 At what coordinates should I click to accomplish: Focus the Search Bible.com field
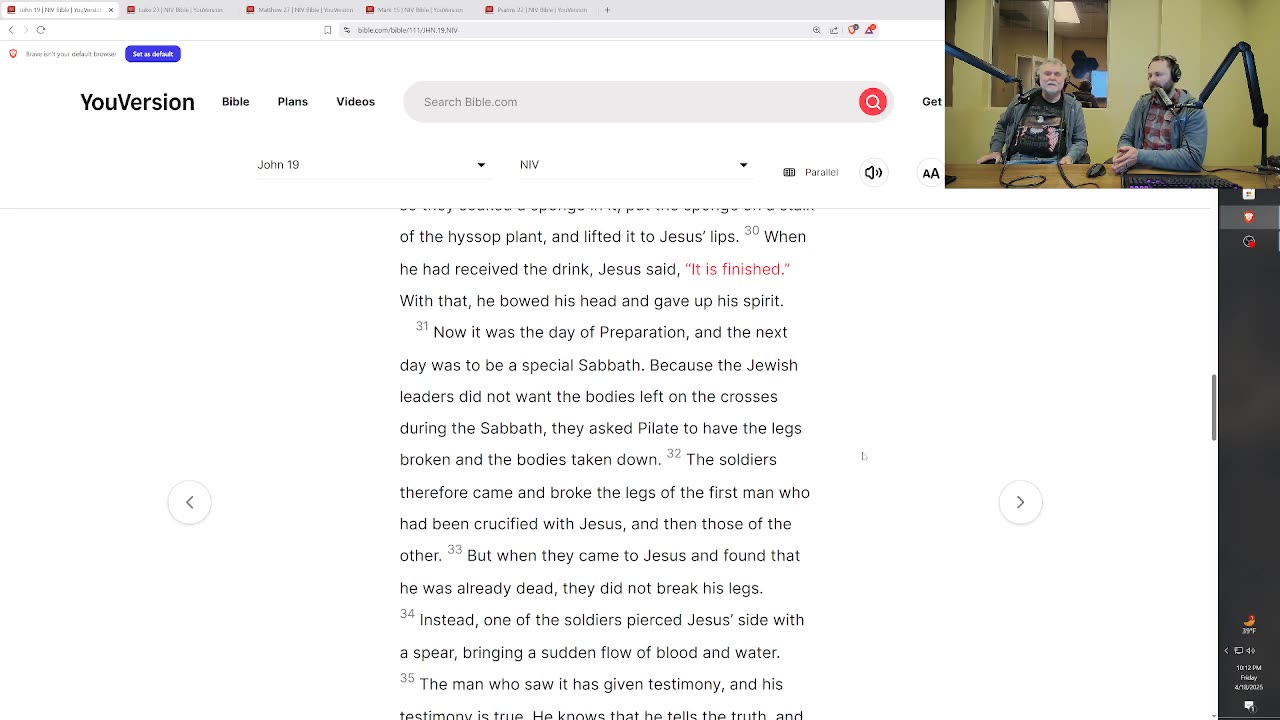(632, 102)
